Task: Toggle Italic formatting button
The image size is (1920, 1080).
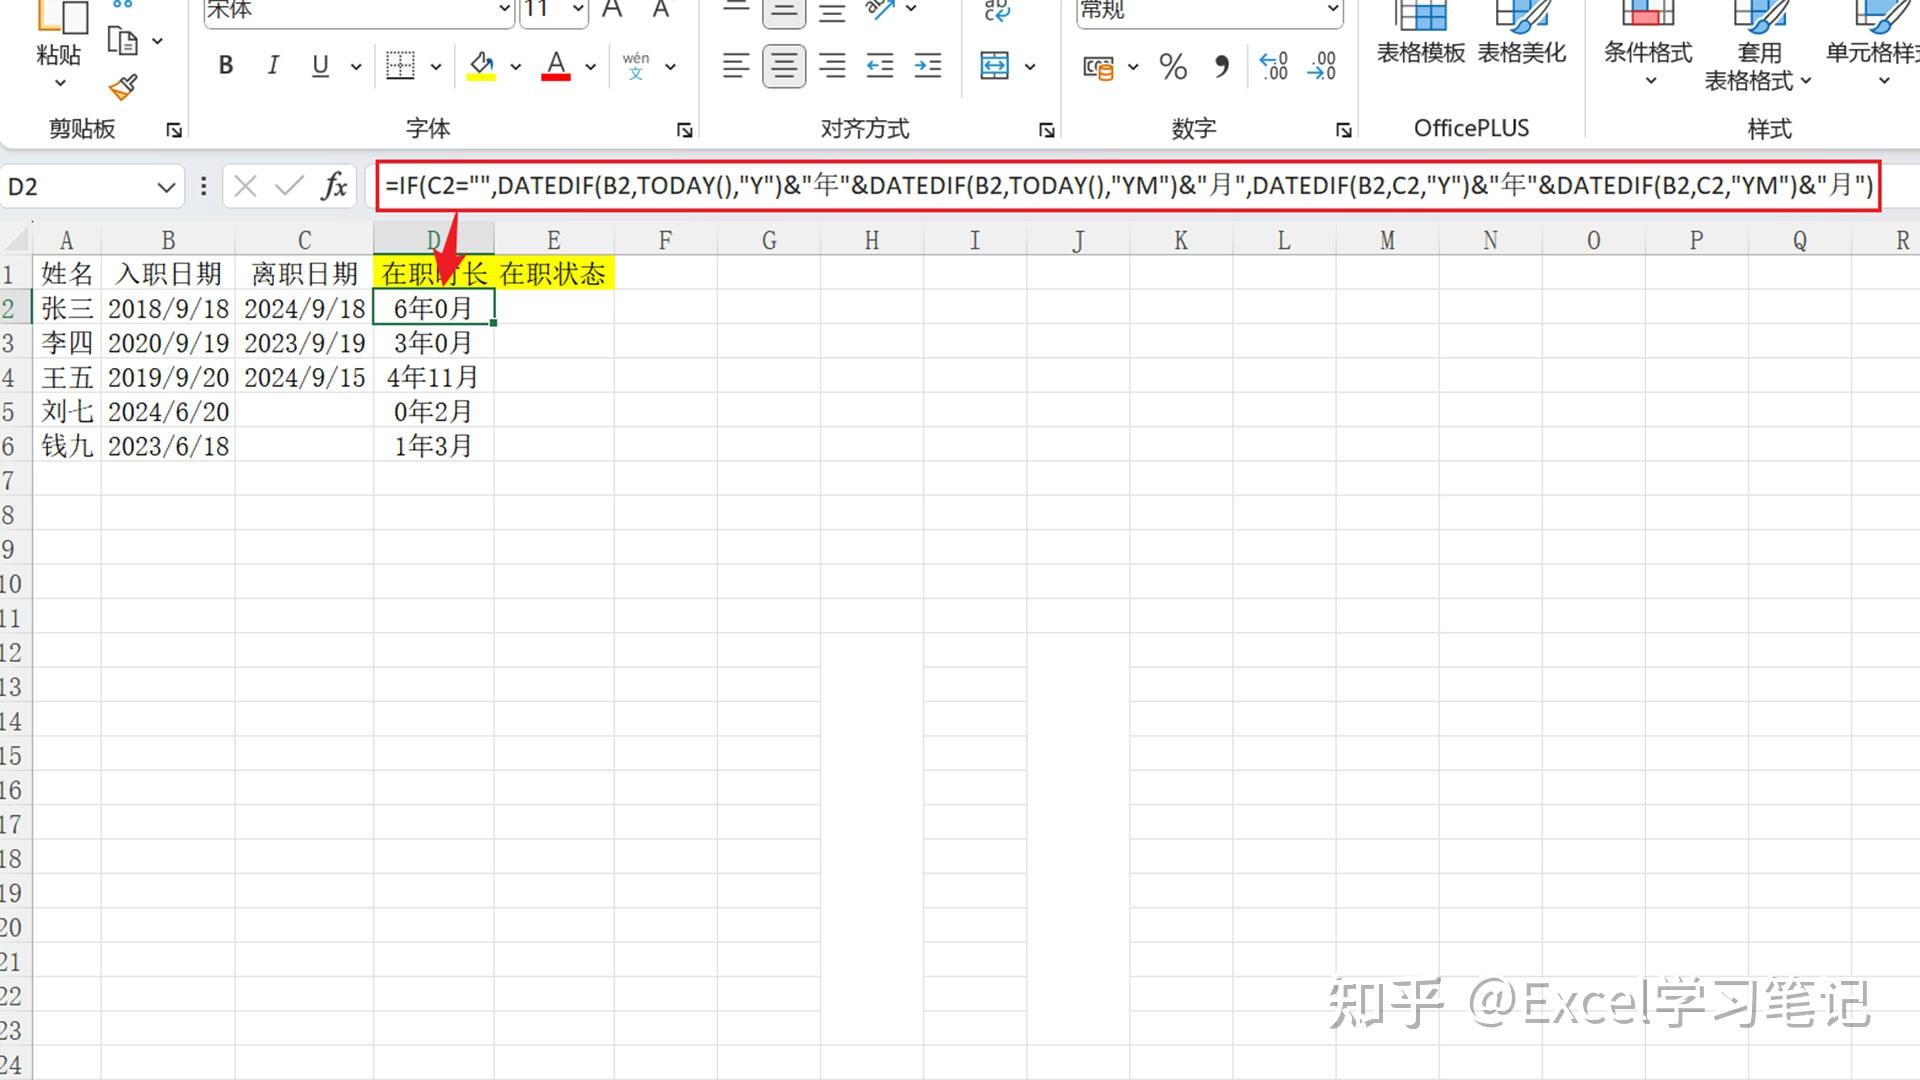Action: 272,66
